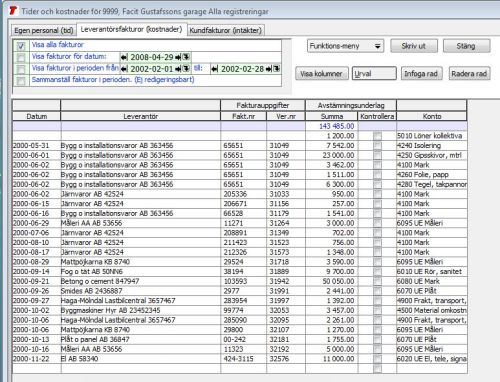Step the 2002-02-28 end date forward one day

[269, 69]
